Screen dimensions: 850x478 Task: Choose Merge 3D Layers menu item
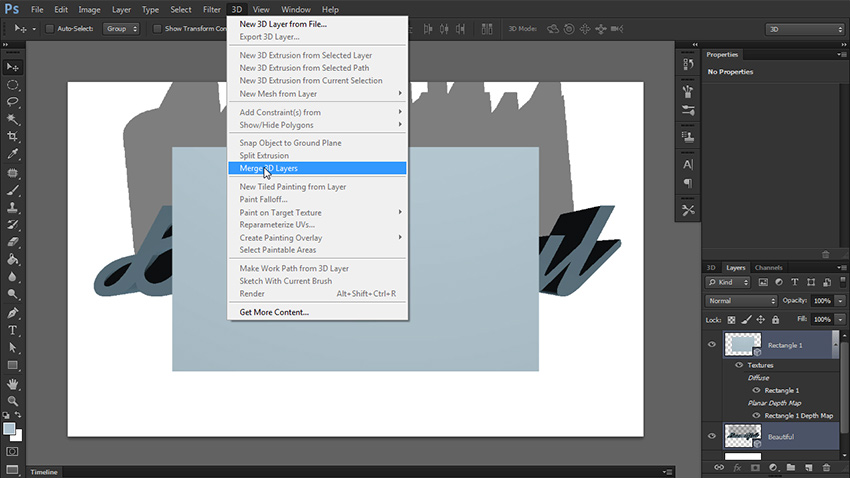[x=269, y=168]
